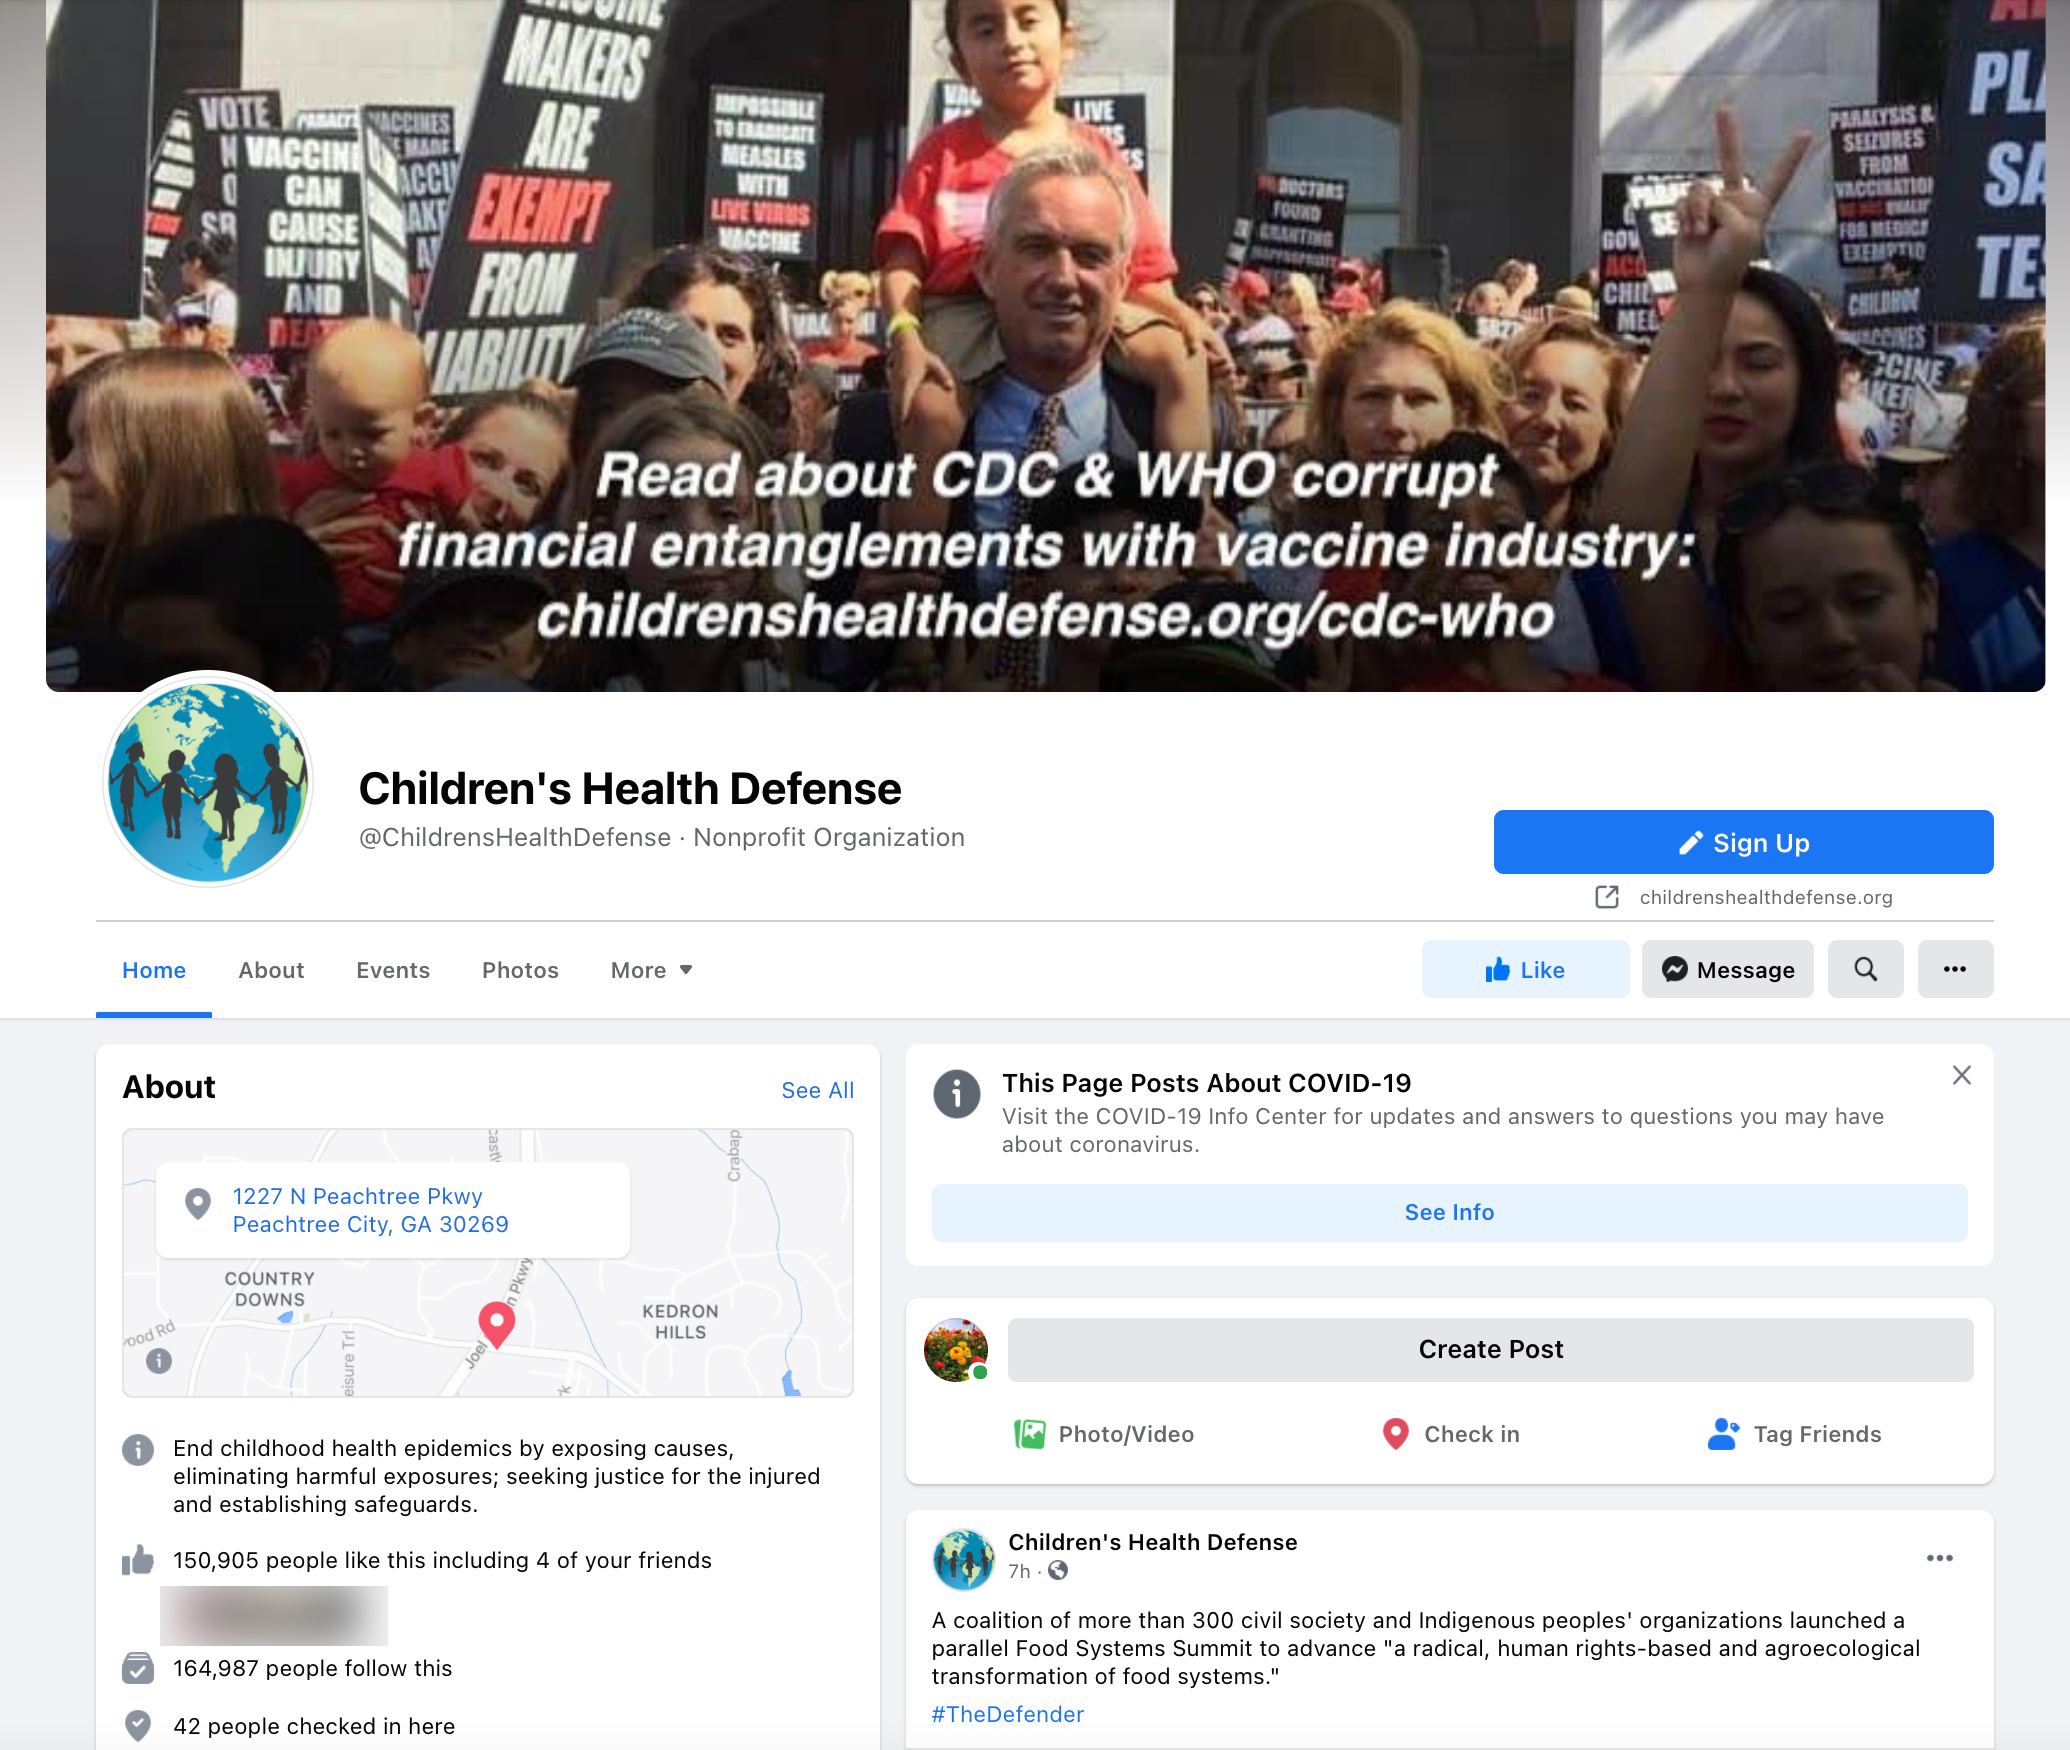This screenshot has width=2070, height=1750.
Task: Choose the Photo/Video post option
Action: pos(1103,1434)
